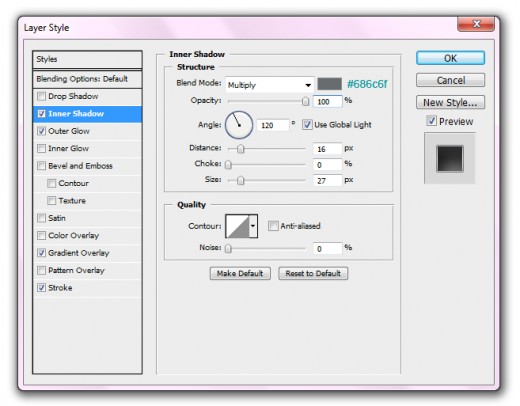
Task: Click the Distance value field
Action: tap(327, 149)
